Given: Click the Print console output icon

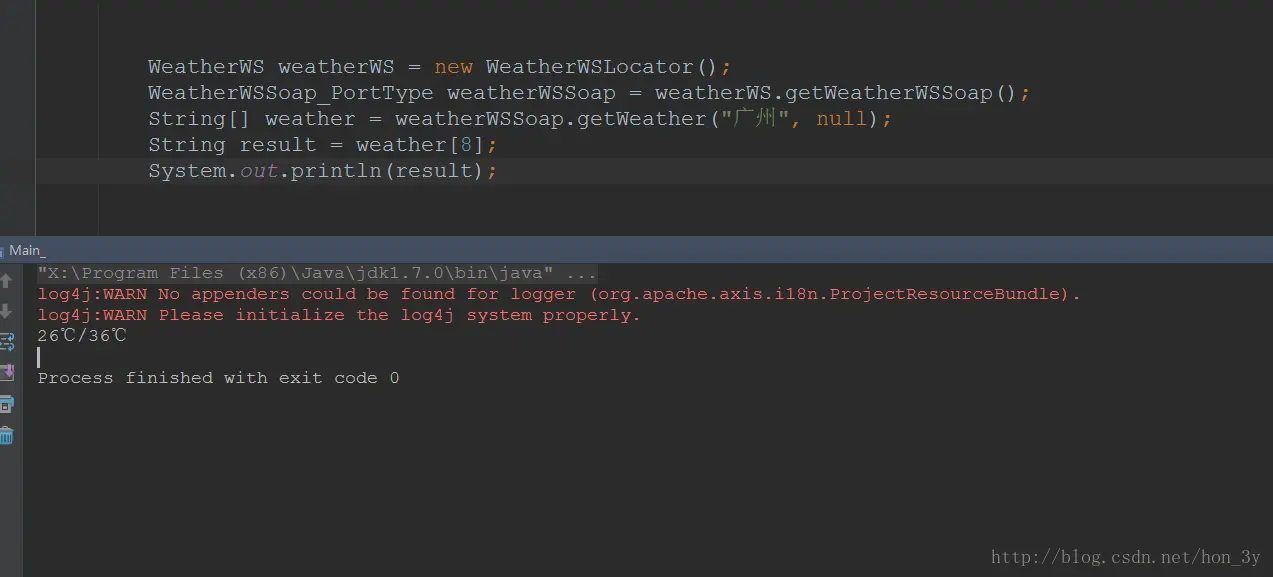Looking at the screenshot, I should pos(6,404).
